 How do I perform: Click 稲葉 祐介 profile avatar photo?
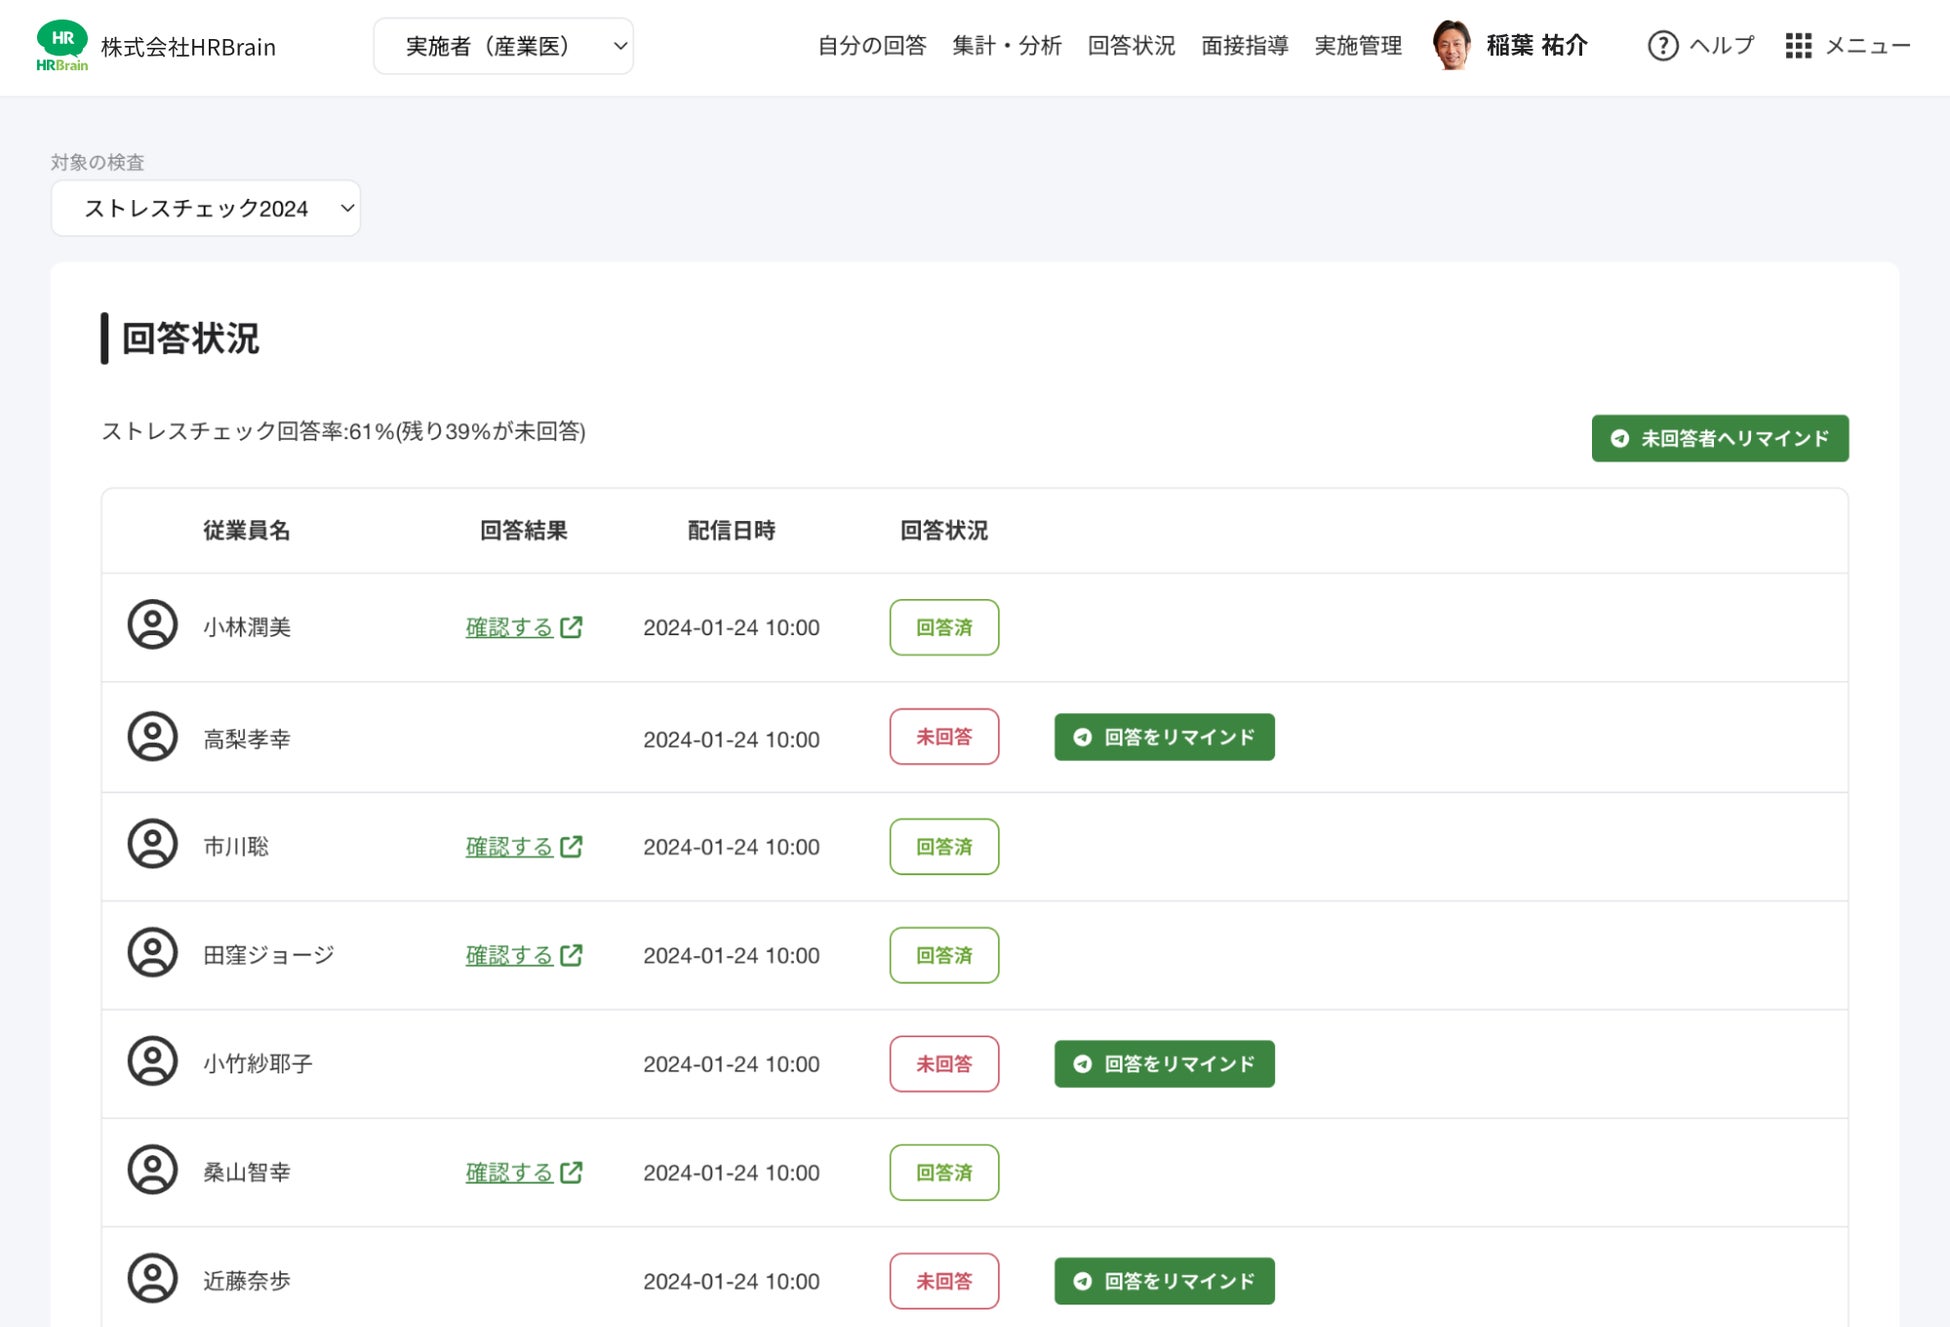click(x=1451, y=46)
